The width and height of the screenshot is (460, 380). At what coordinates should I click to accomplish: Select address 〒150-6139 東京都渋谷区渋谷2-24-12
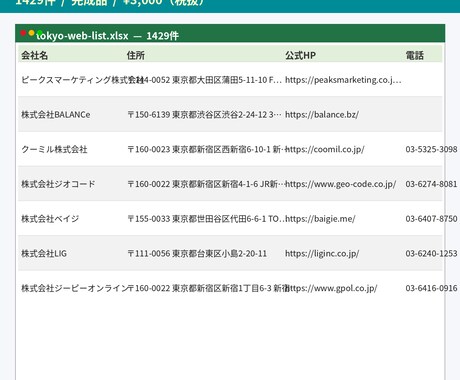click(205, 115)
